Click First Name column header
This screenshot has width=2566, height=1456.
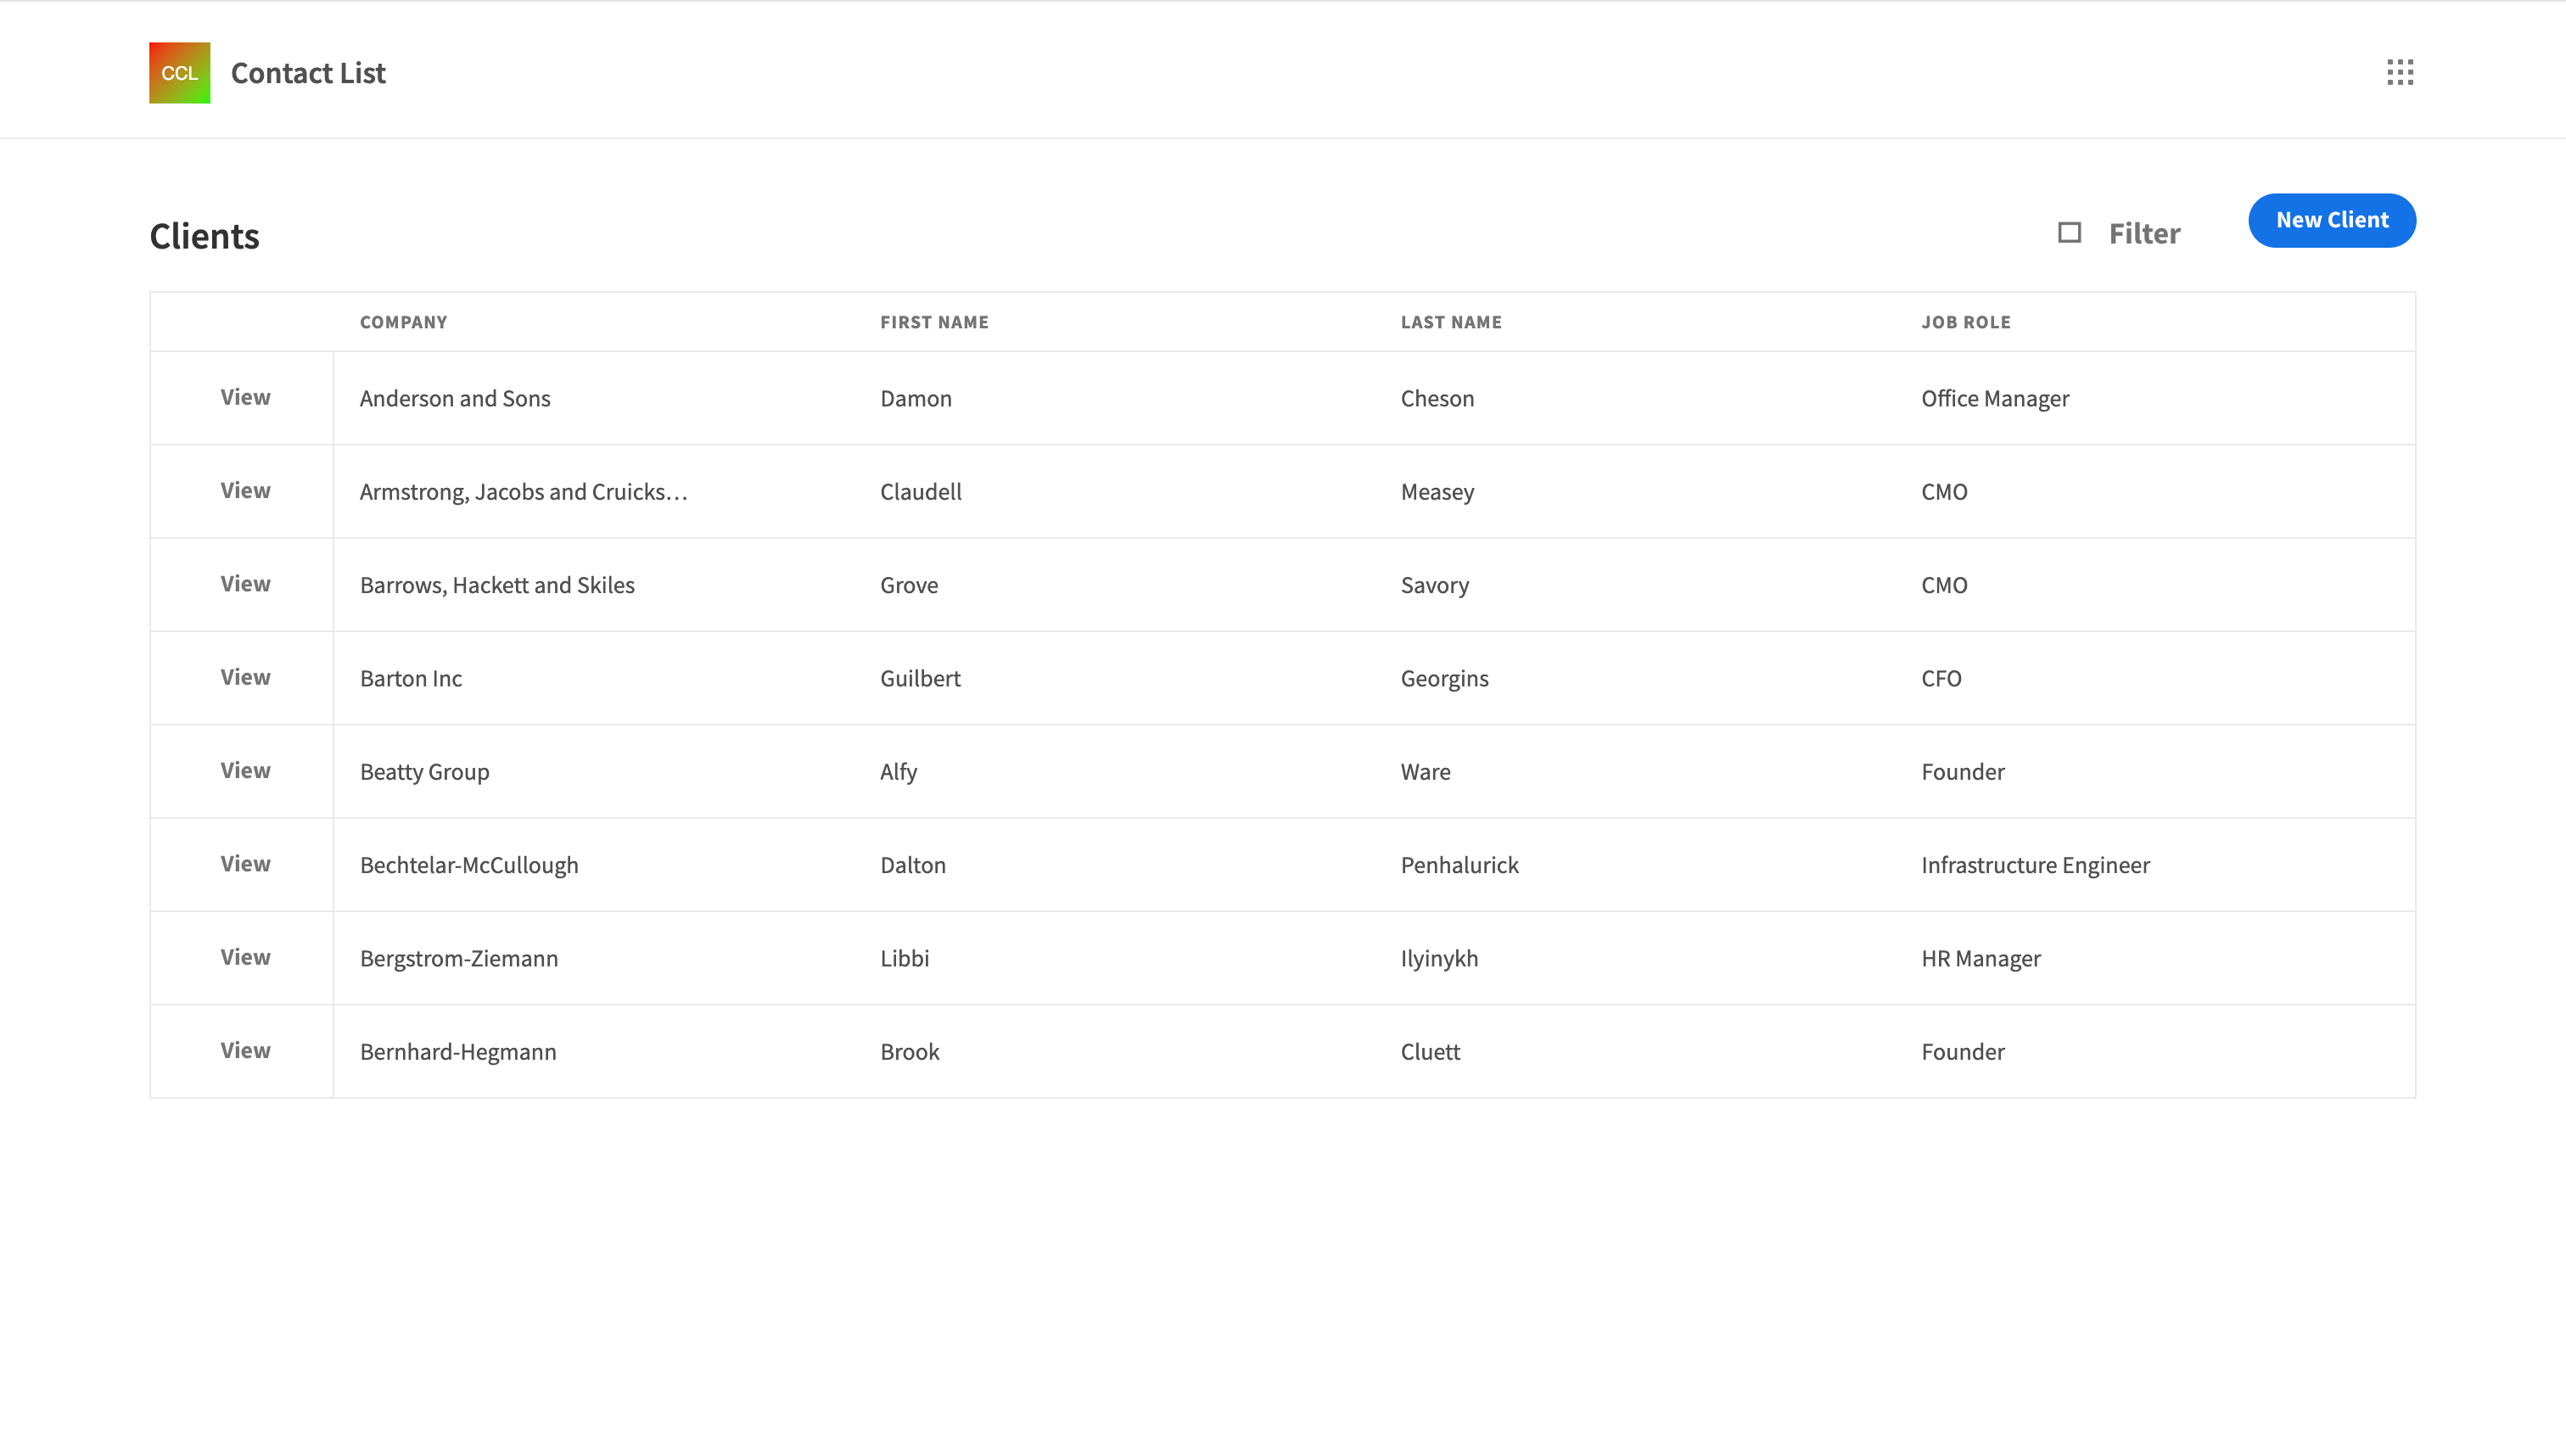pos(934,321)
